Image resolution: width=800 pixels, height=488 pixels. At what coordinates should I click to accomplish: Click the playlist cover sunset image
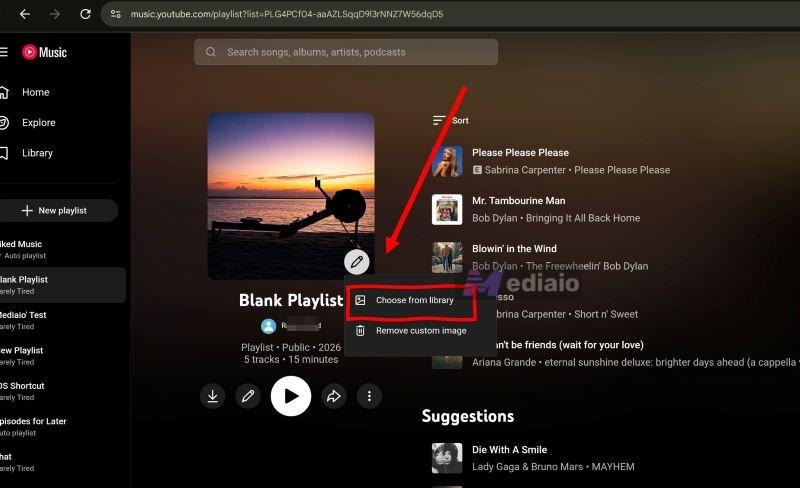click(291, 196)
